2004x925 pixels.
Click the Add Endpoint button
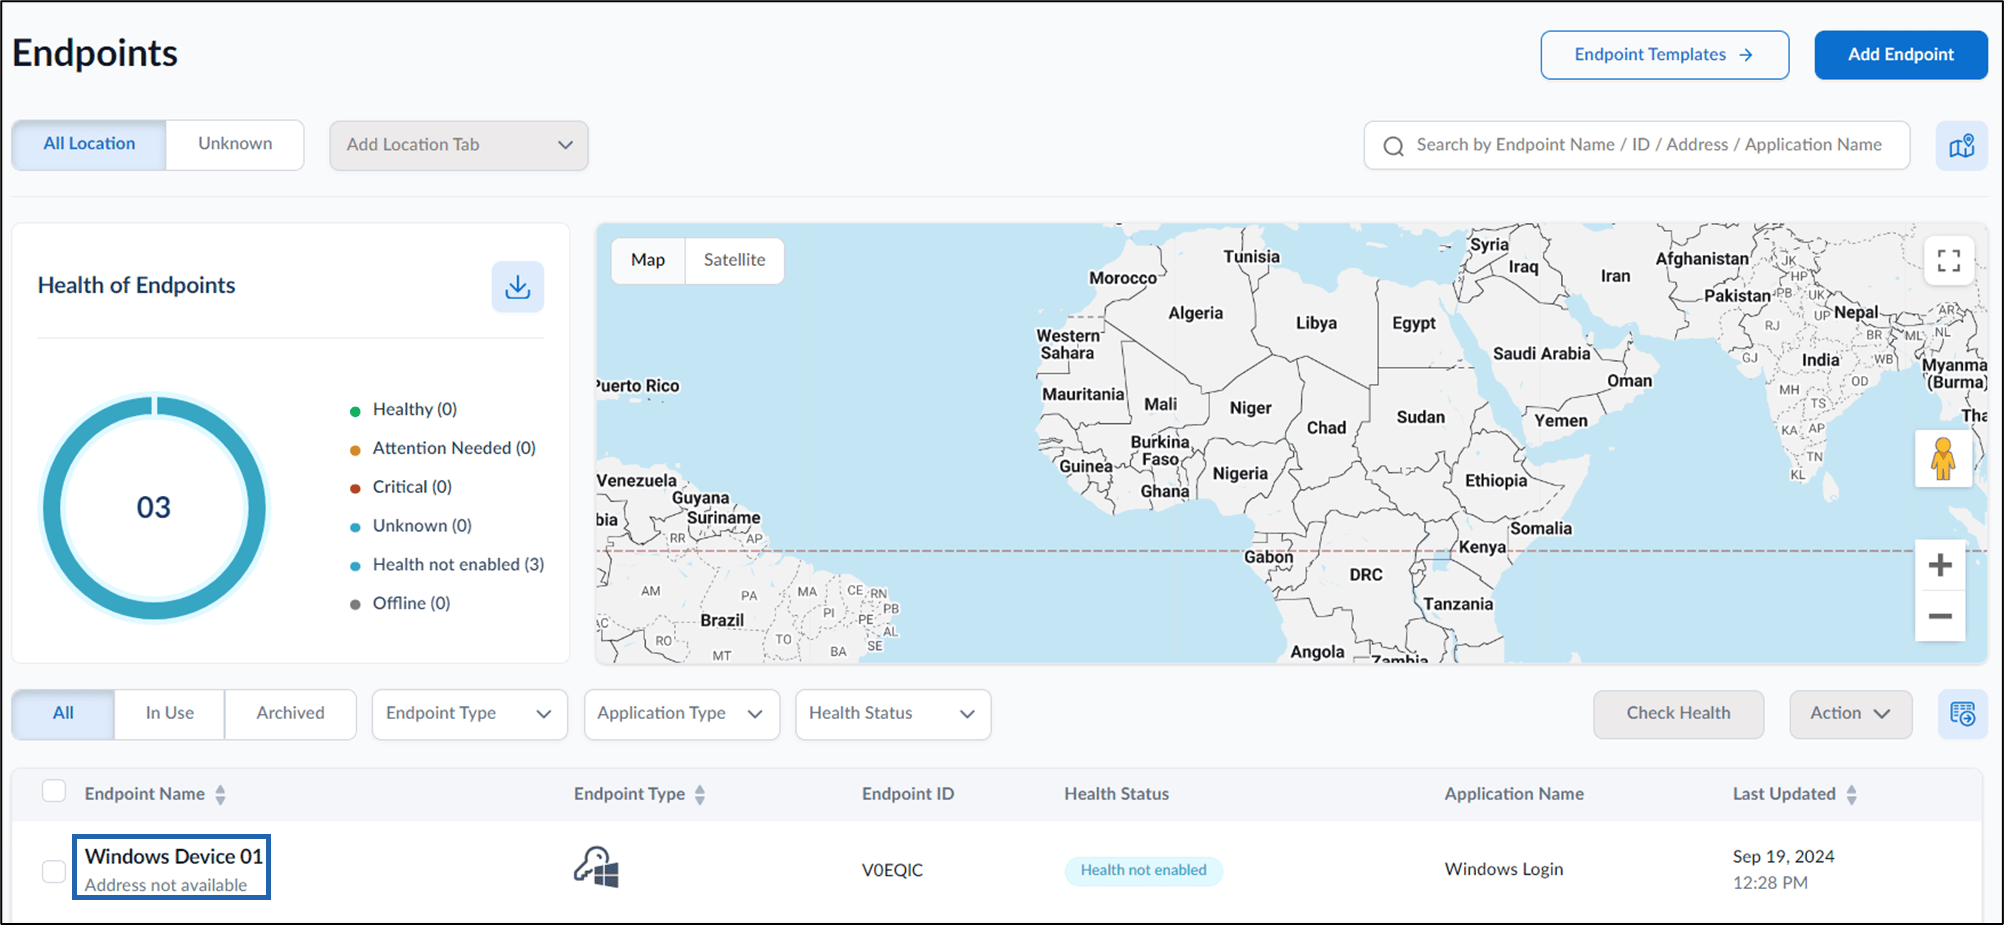click(x=1900, y=55)
